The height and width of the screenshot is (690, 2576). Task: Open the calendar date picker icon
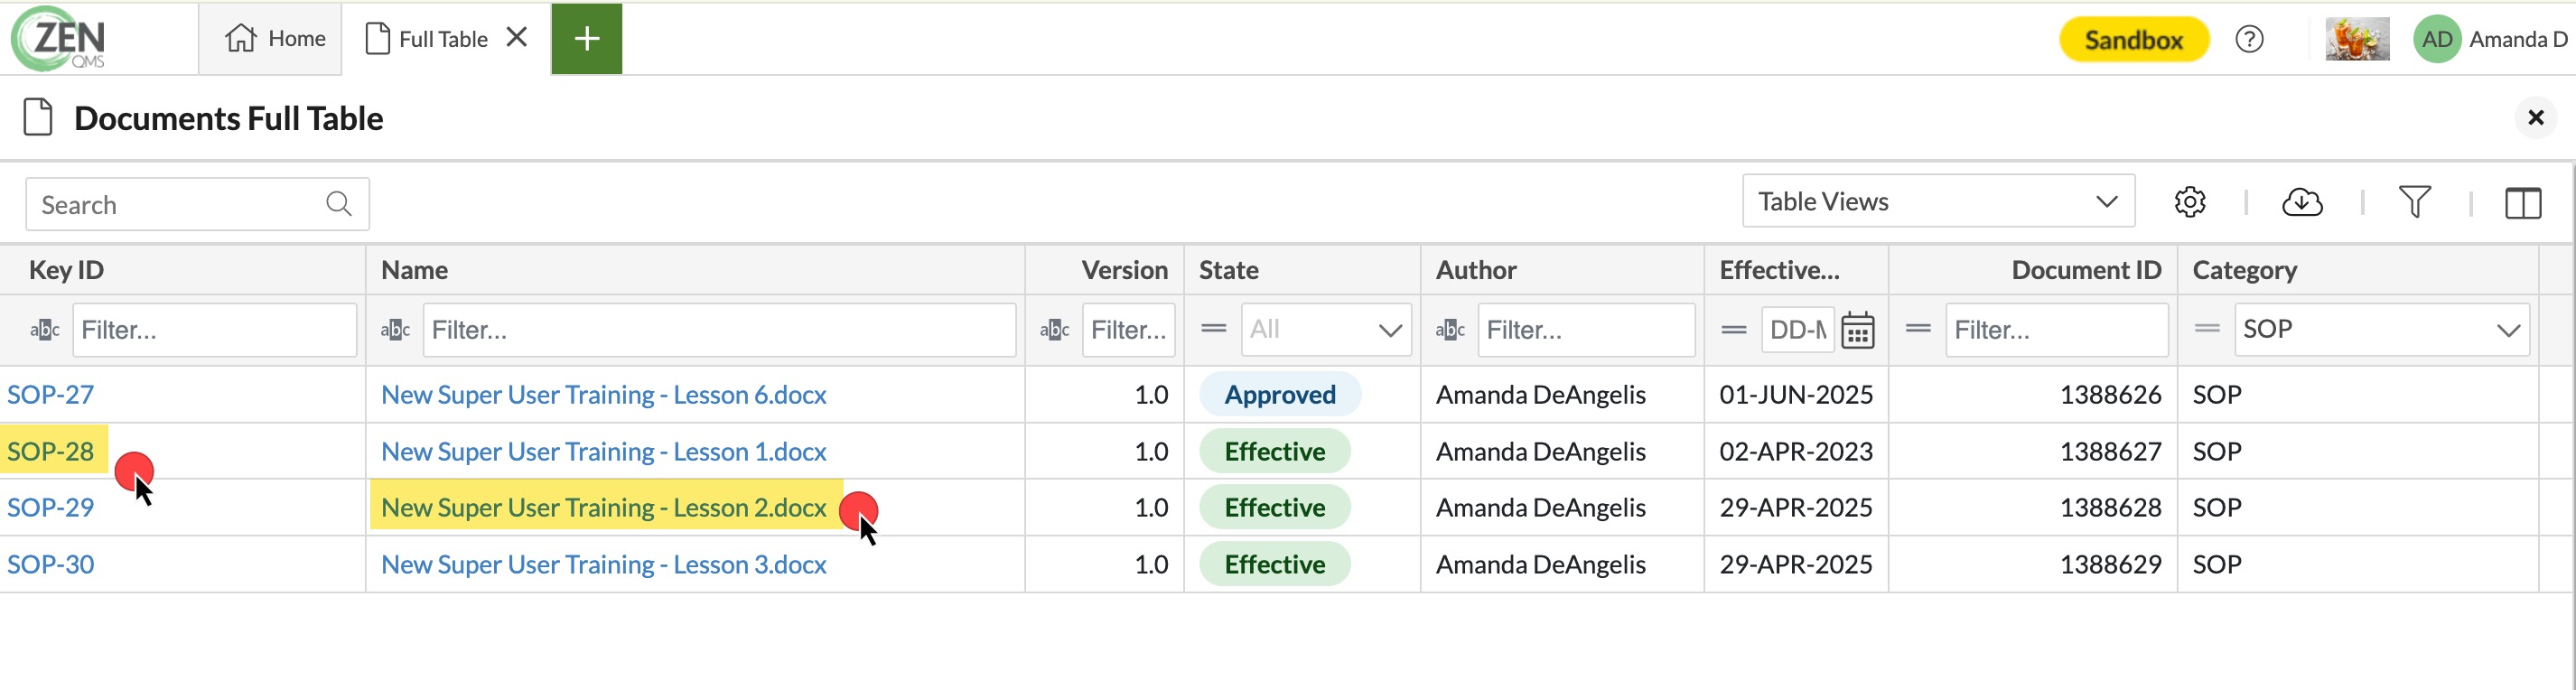[x=1857, y=330]
